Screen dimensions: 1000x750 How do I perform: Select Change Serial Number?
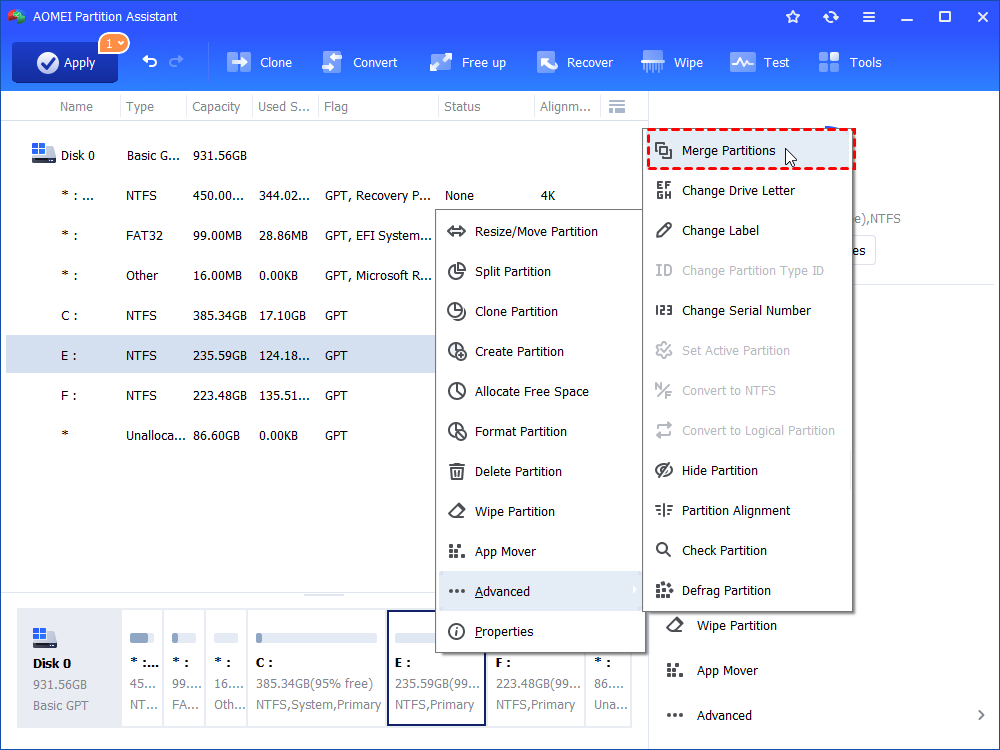(x=747, y=311)
